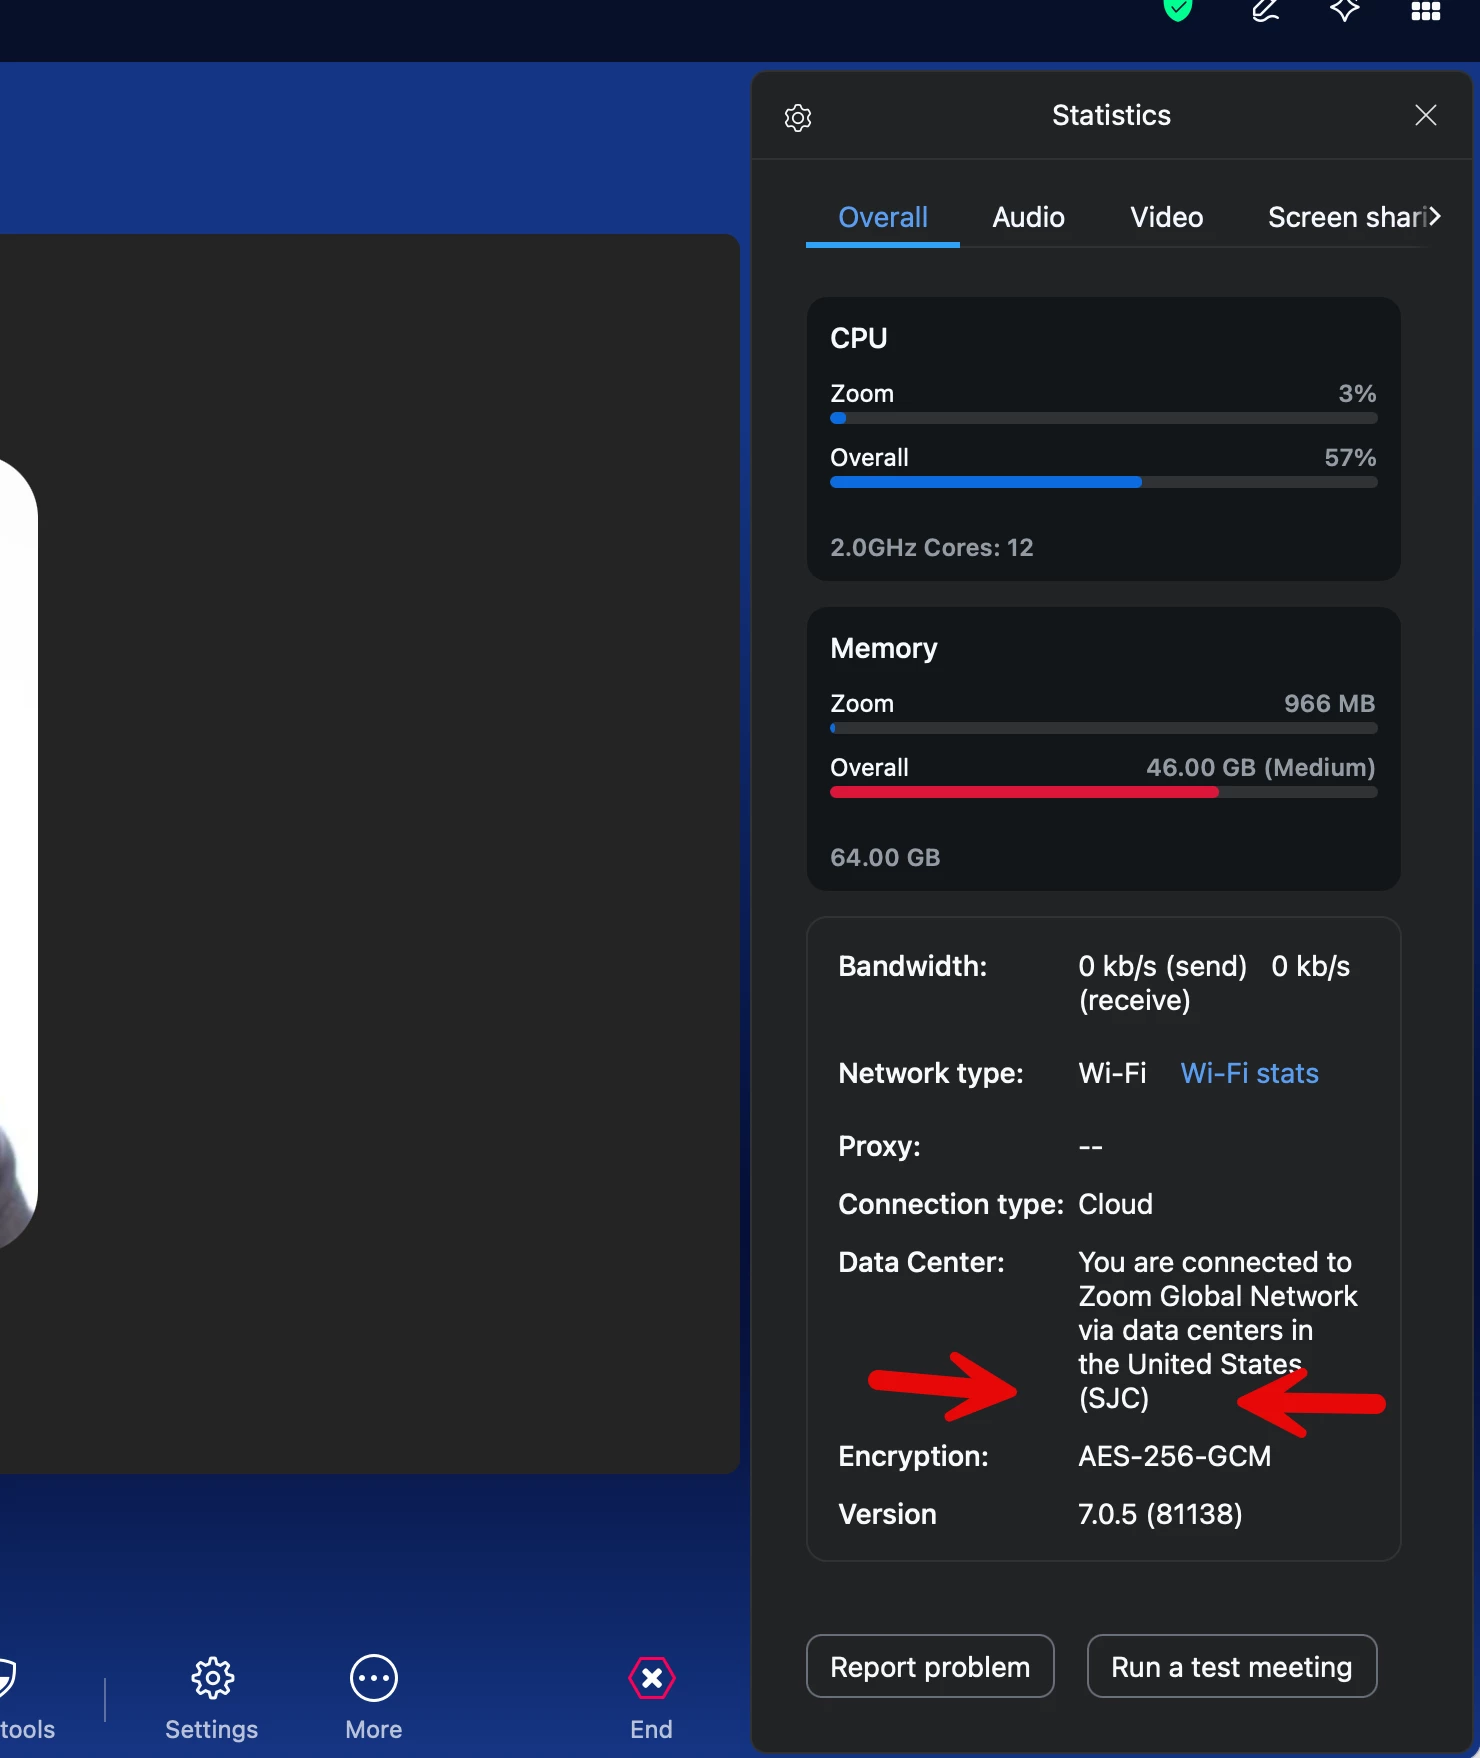Click the Bandwidth send and receive value
Image resolution: width=1480 pixels, height=1758 pixels.
tap(1214, 983)
